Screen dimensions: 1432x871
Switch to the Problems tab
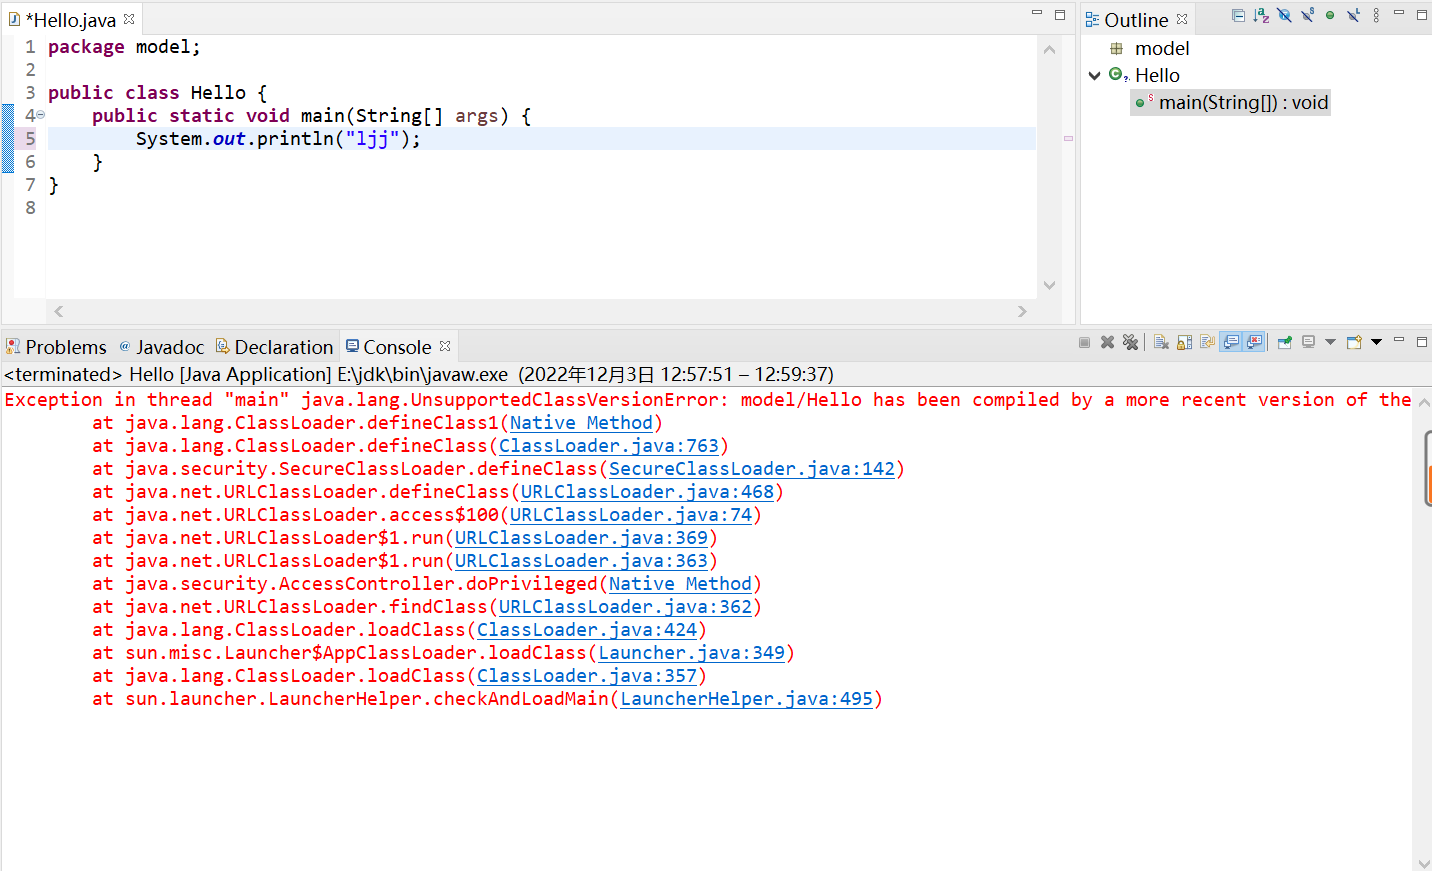[x=56, y=346]
